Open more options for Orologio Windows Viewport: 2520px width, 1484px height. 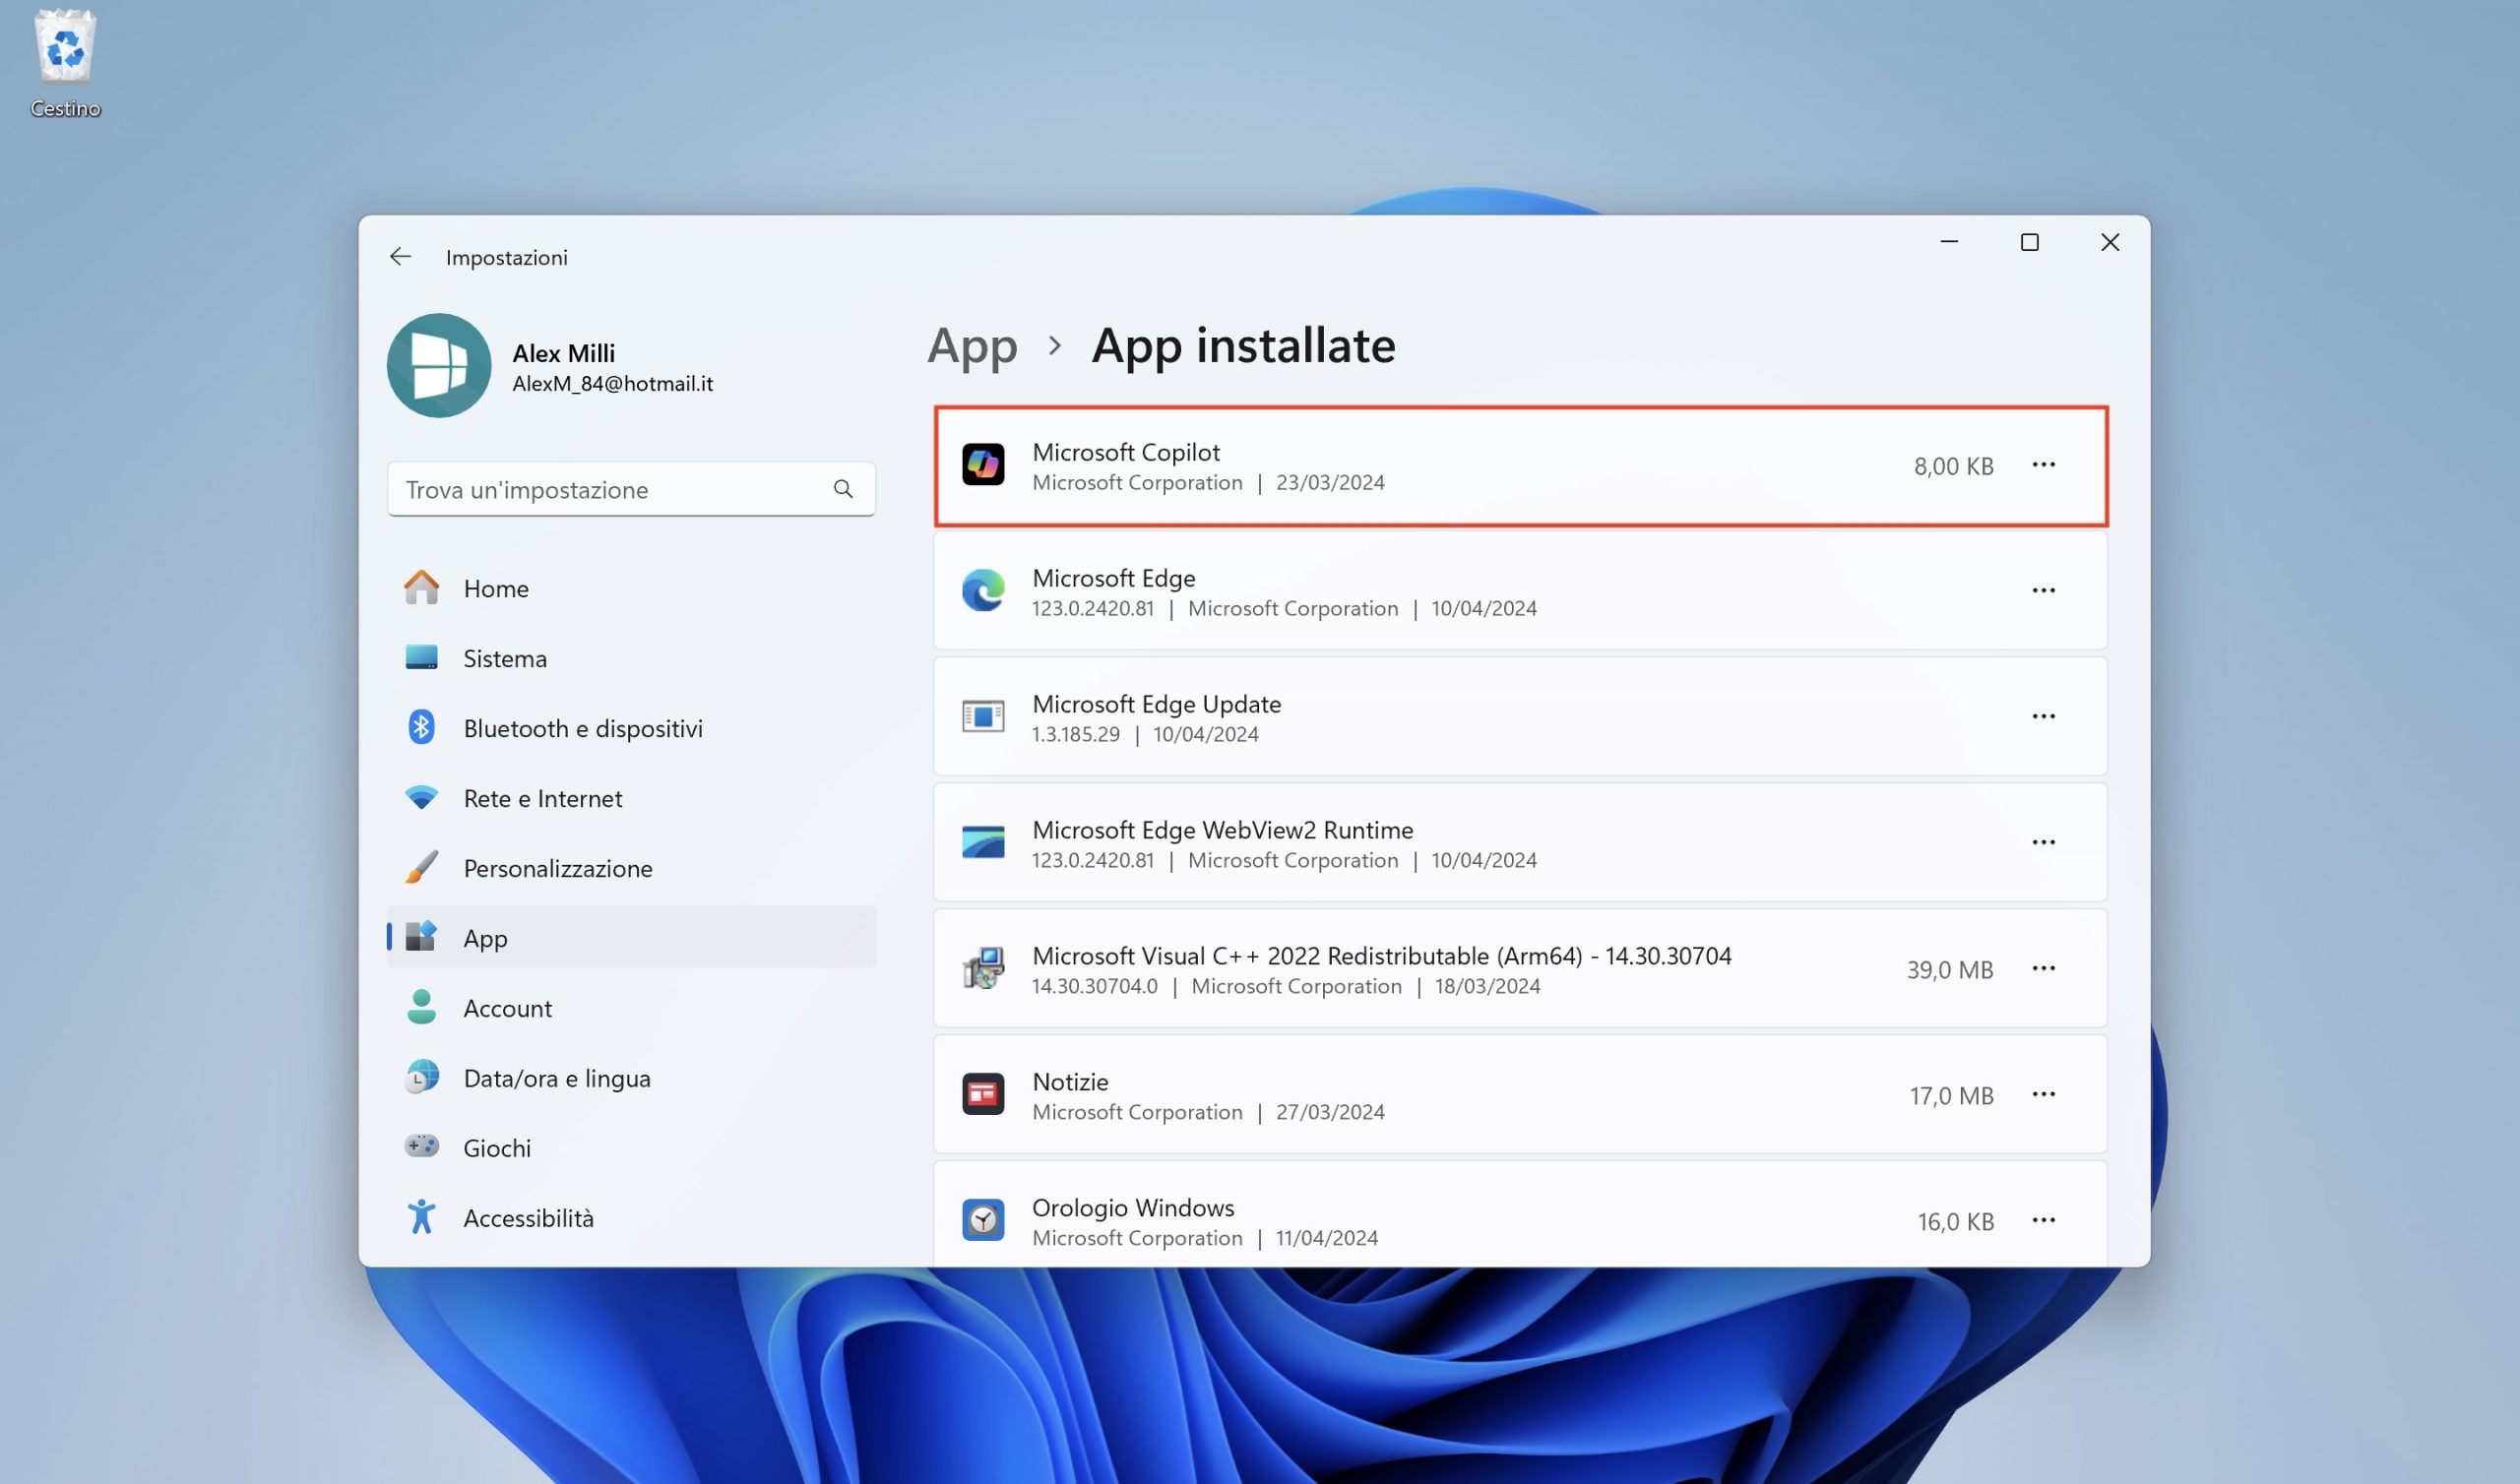pyautogui.click(x=2044, y=1221)
